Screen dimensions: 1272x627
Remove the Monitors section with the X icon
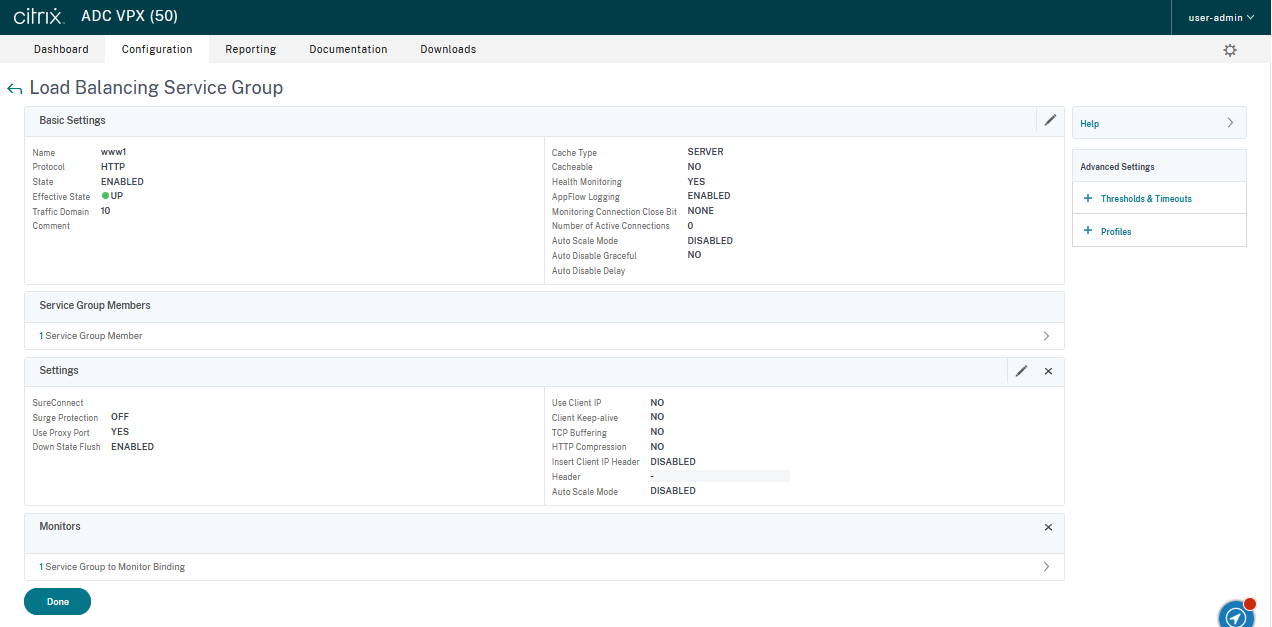pos(1048,527)
